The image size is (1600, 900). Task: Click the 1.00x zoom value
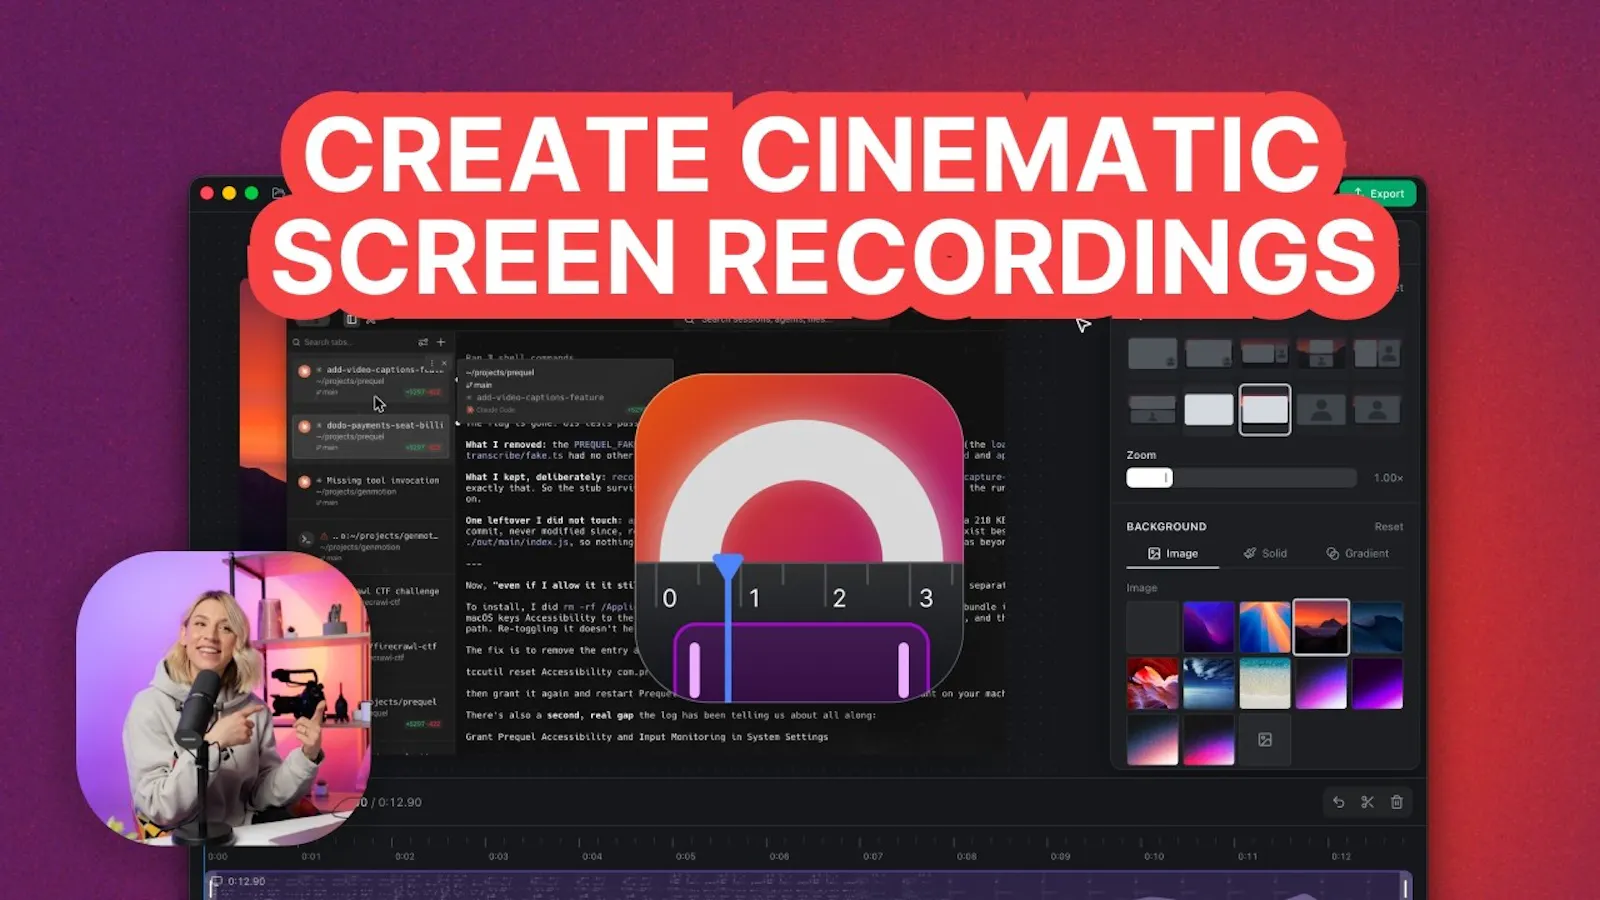(1388, 478)
